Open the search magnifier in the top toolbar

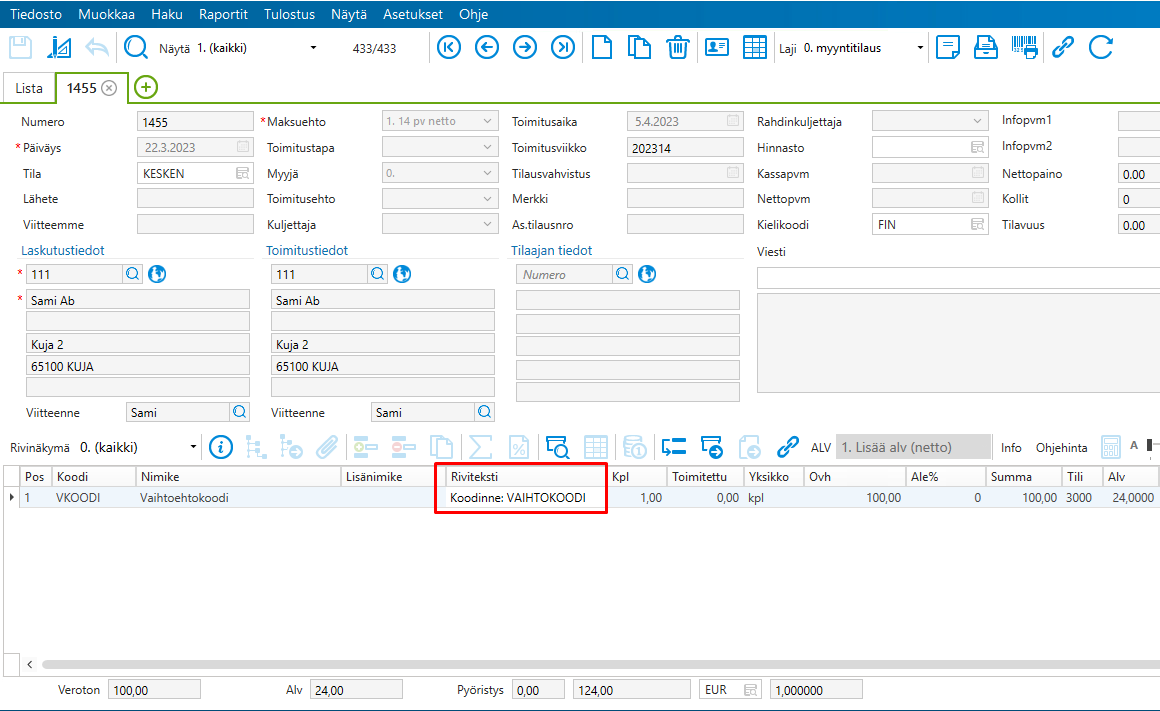pyautogui.click(x=135, y=47)
